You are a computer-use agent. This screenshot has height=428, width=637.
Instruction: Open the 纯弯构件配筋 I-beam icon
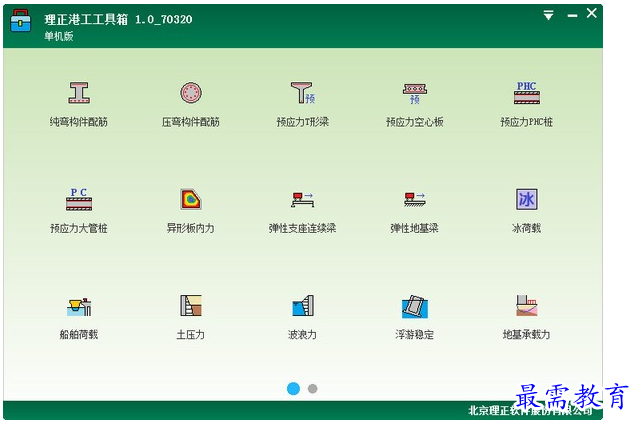[79, 93]
